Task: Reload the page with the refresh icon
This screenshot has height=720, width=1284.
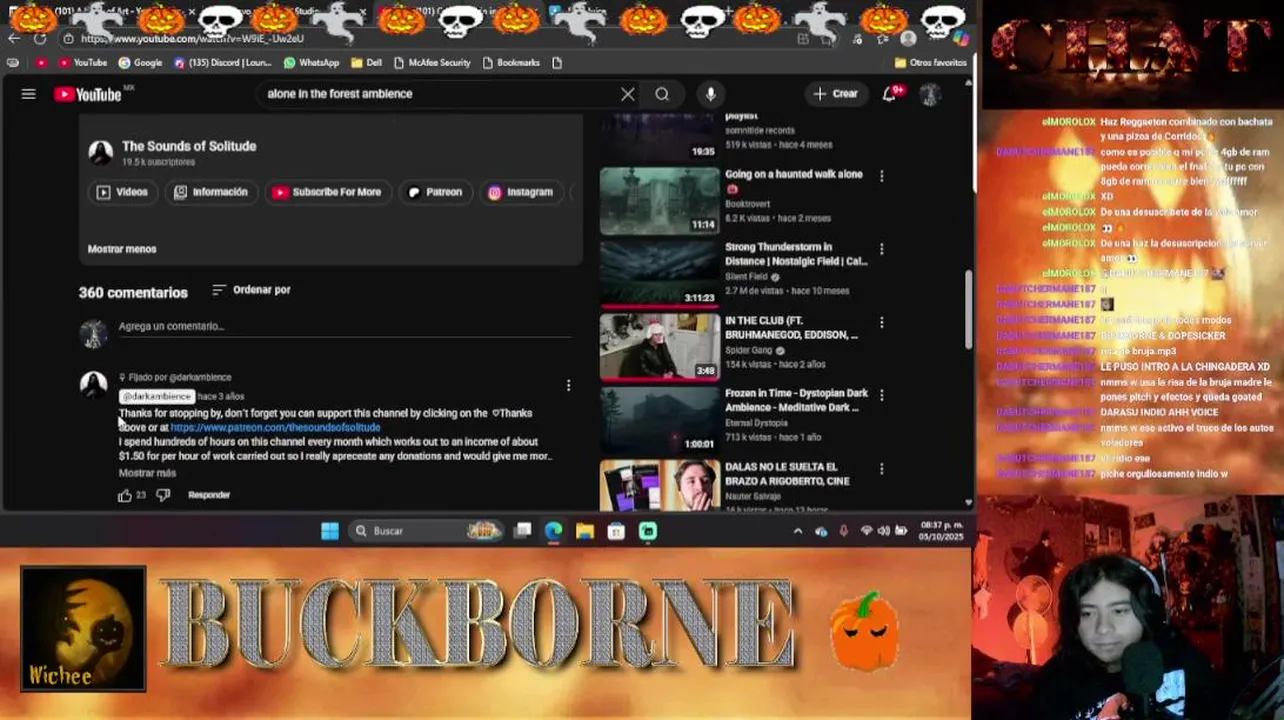Action: [x=40, y=39]
